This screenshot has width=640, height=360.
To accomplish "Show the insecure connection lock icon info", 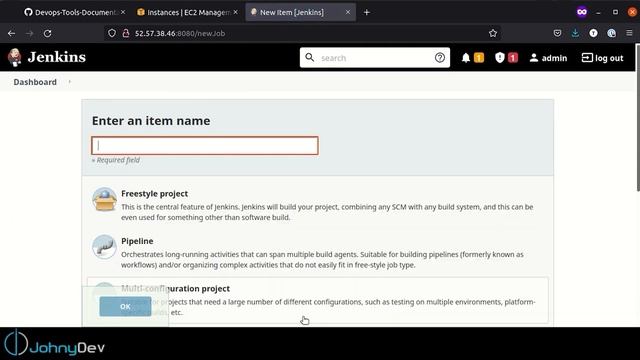I will pyautogui.click(x=126, y=33).
